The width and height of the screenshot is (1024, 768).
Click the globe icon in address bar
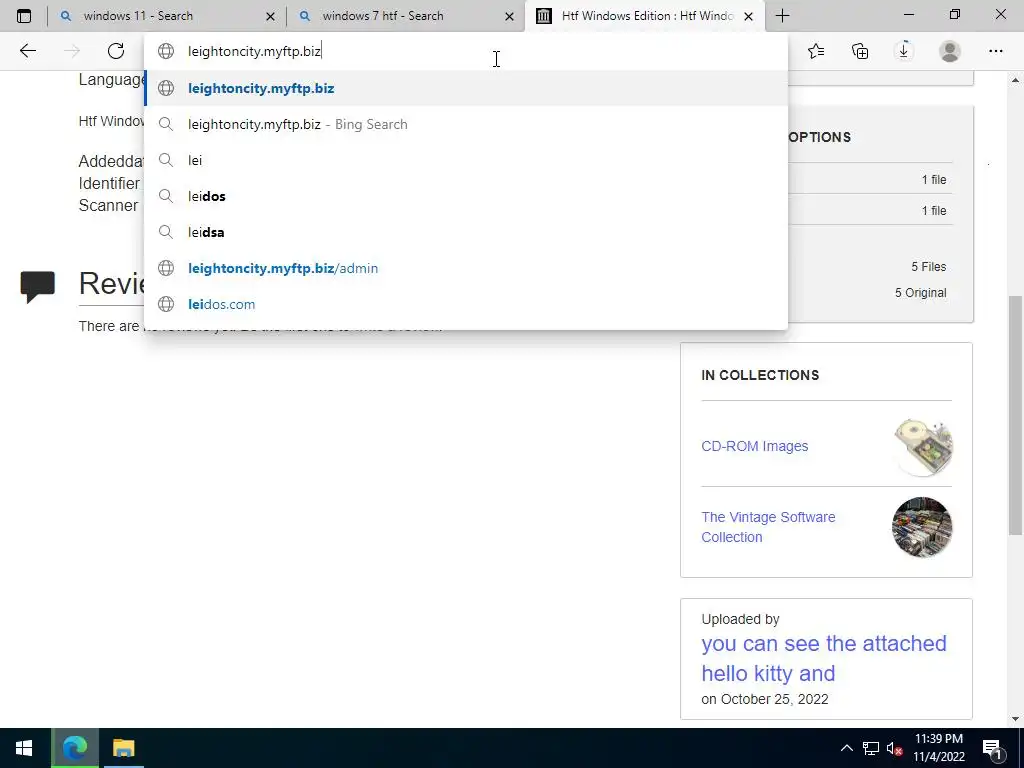point(166,51)
